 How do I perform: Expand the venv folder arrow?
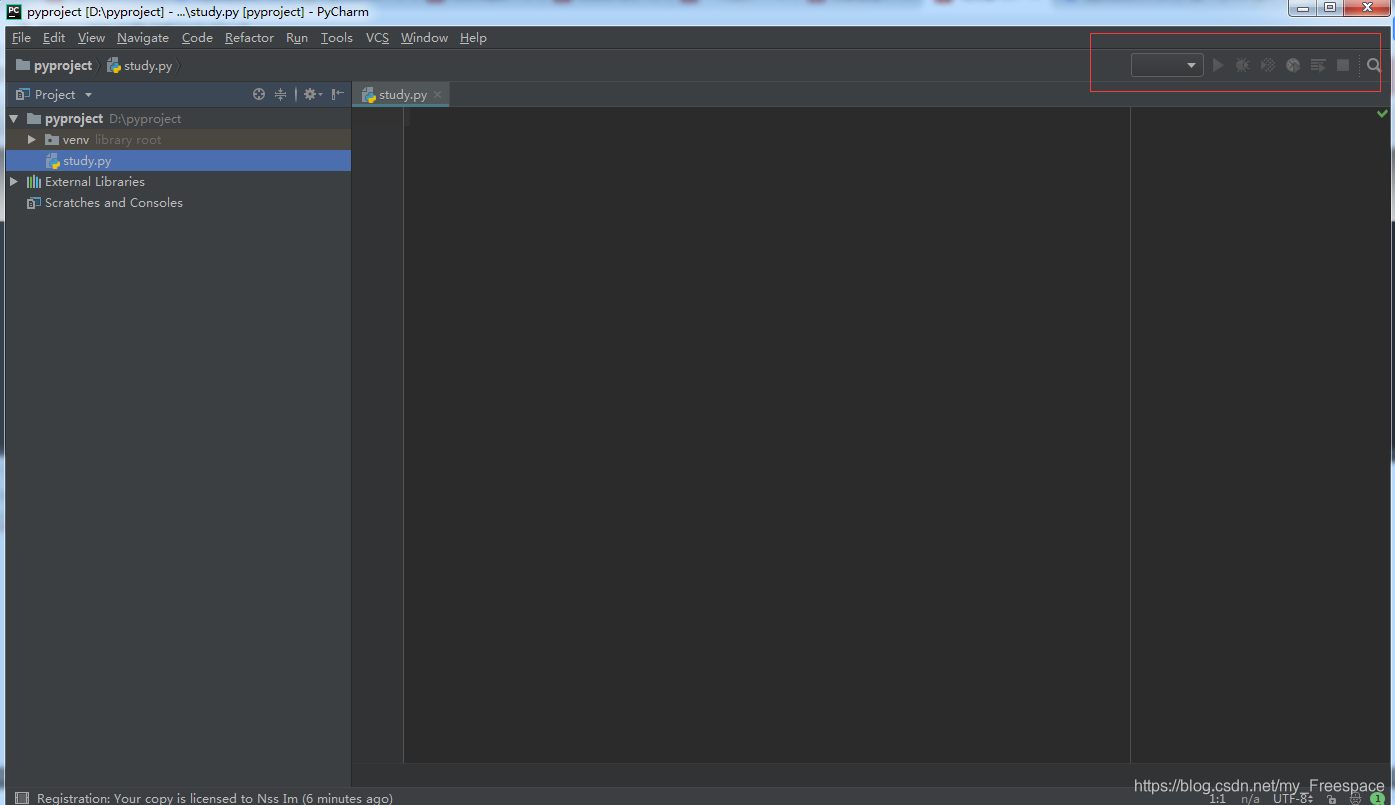coord(32,140)
